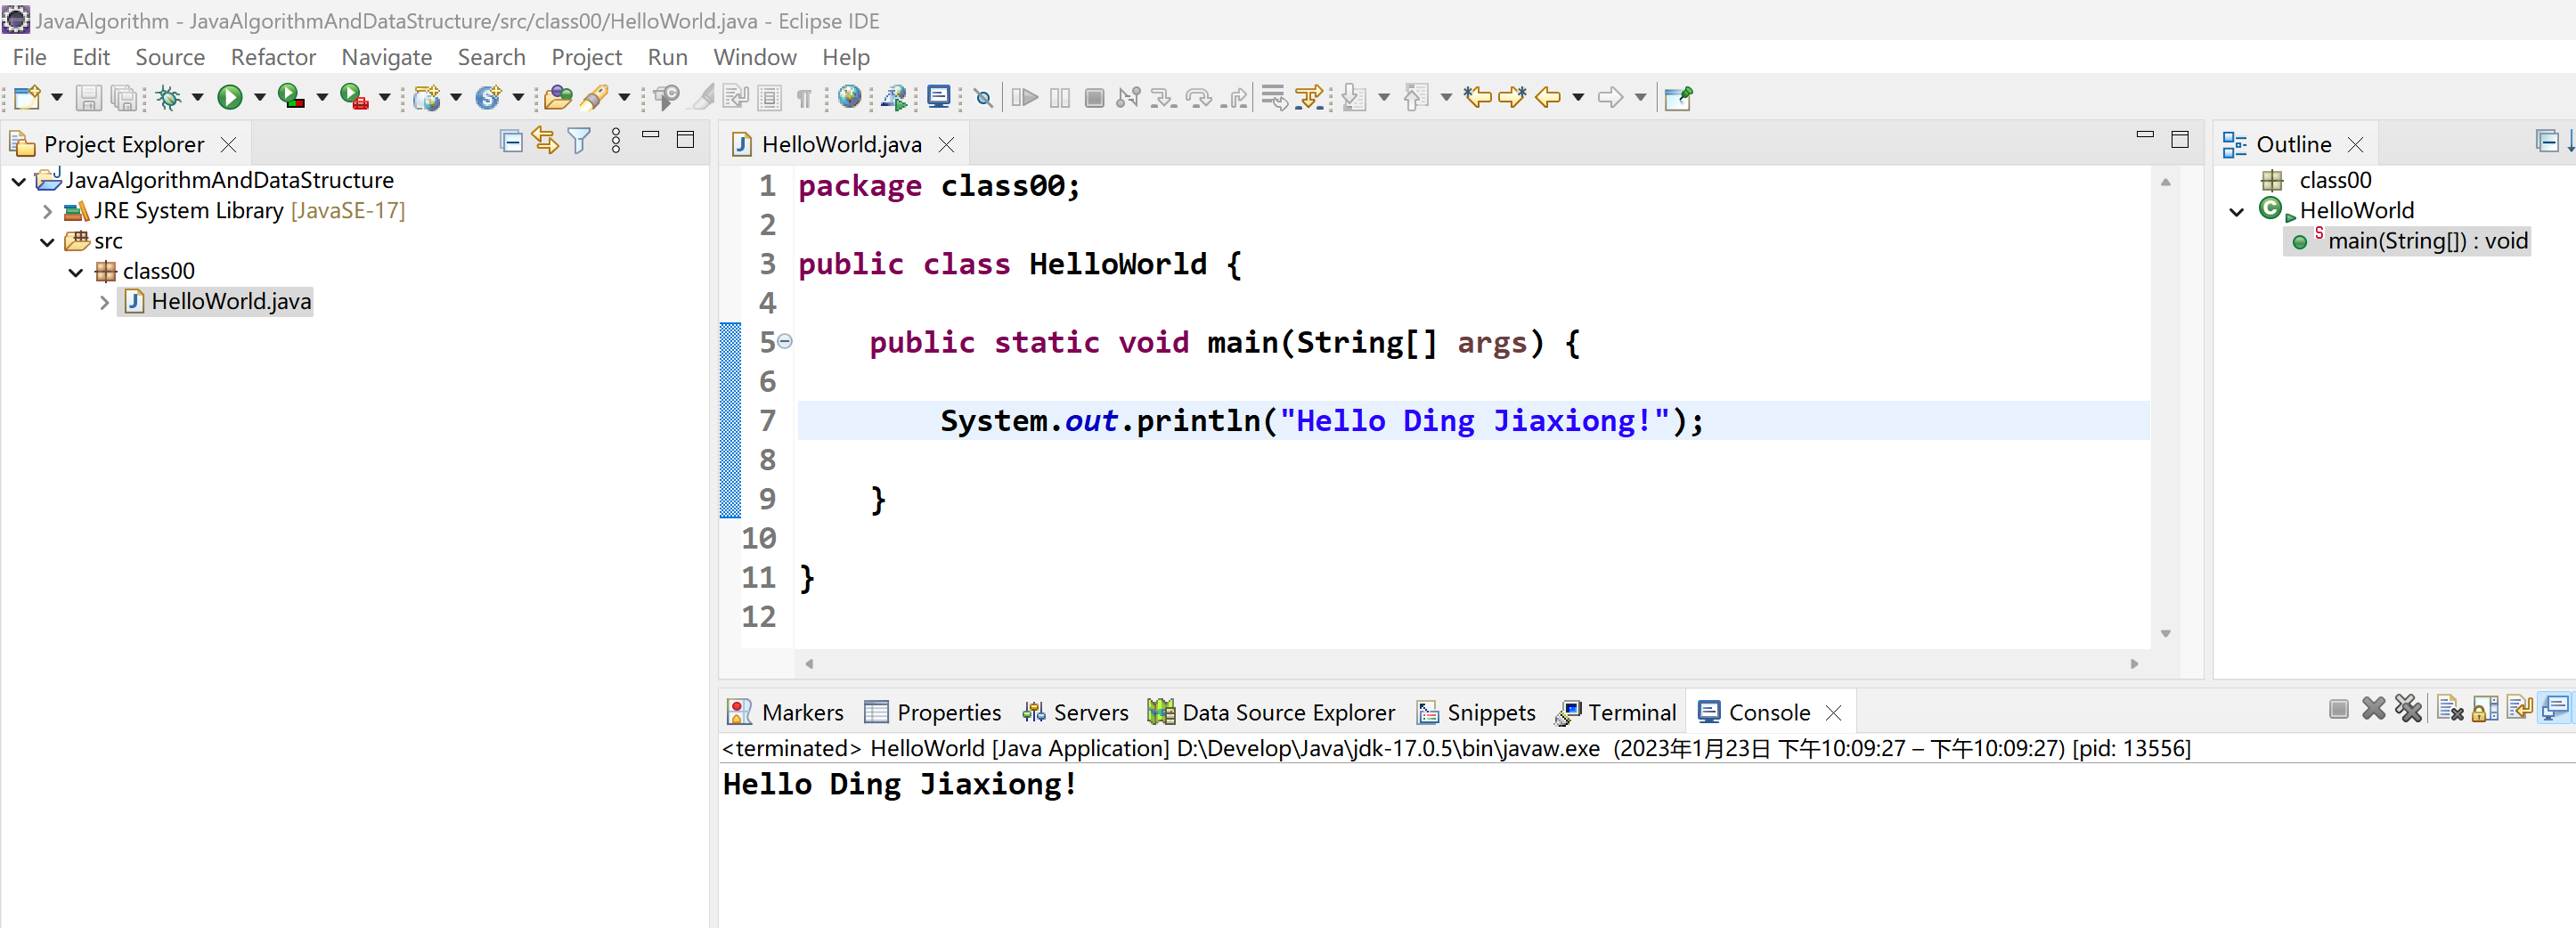Screen dimensions: 2576x928
Task: Click the Coverage run icon
Action: tap(291, 97)
